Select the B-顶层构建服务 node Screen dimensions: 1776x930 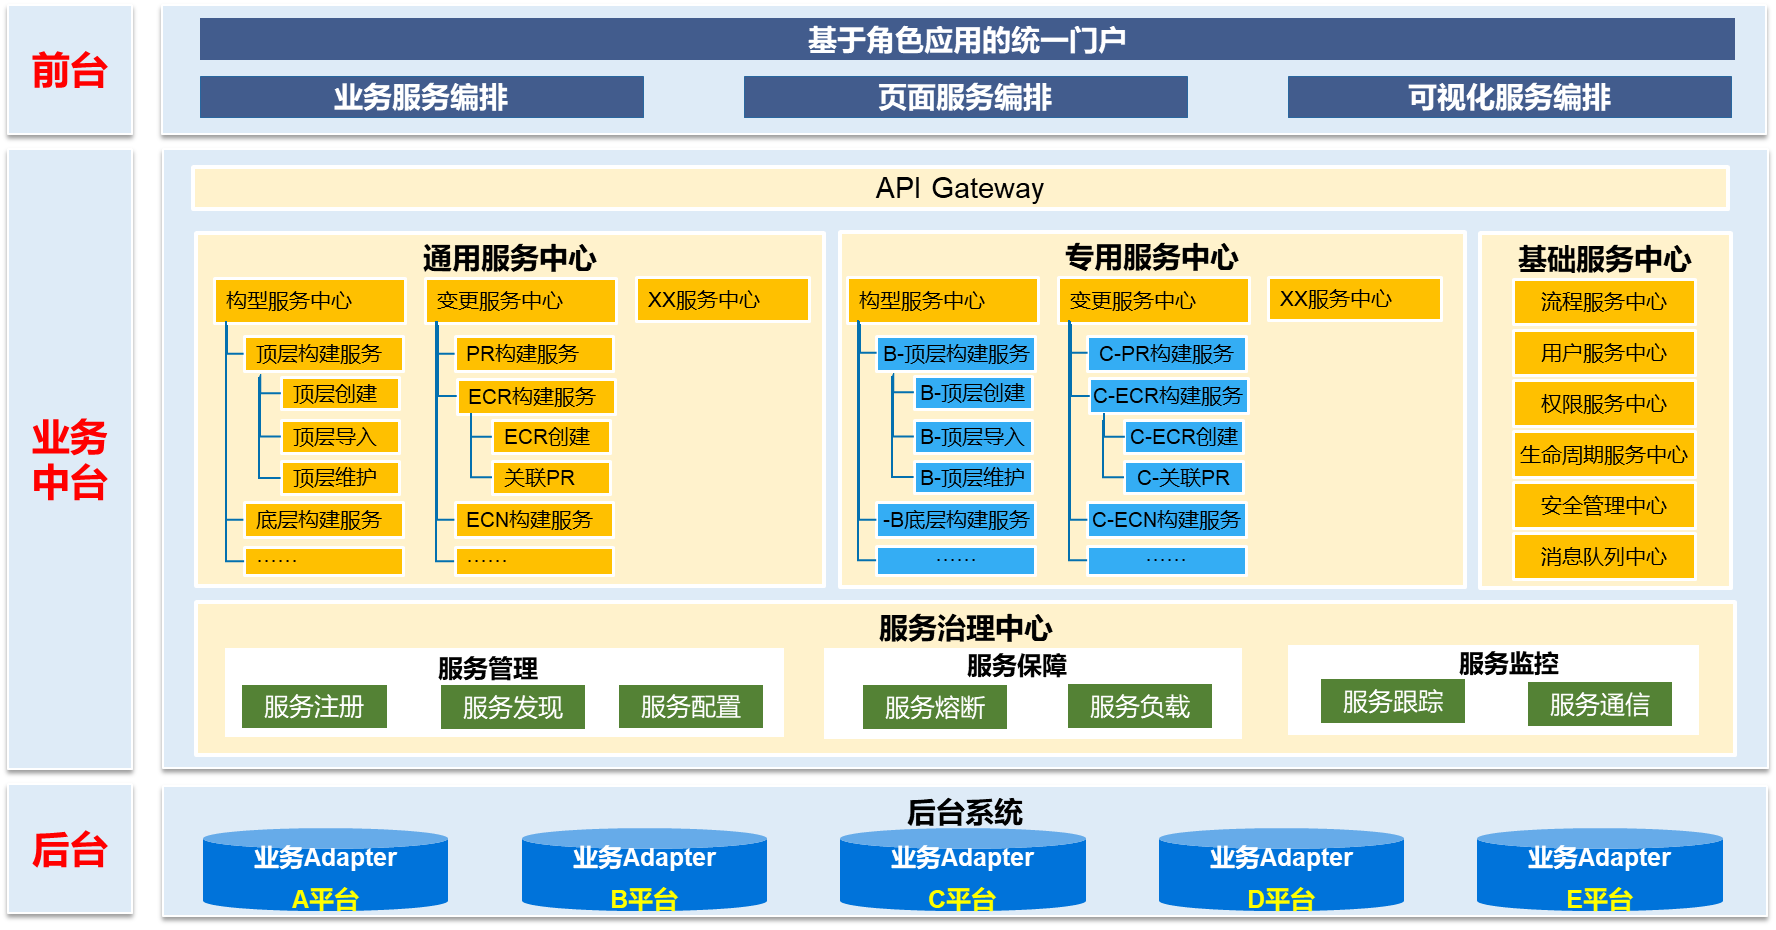pyautogui.click(x=956, y=354)
